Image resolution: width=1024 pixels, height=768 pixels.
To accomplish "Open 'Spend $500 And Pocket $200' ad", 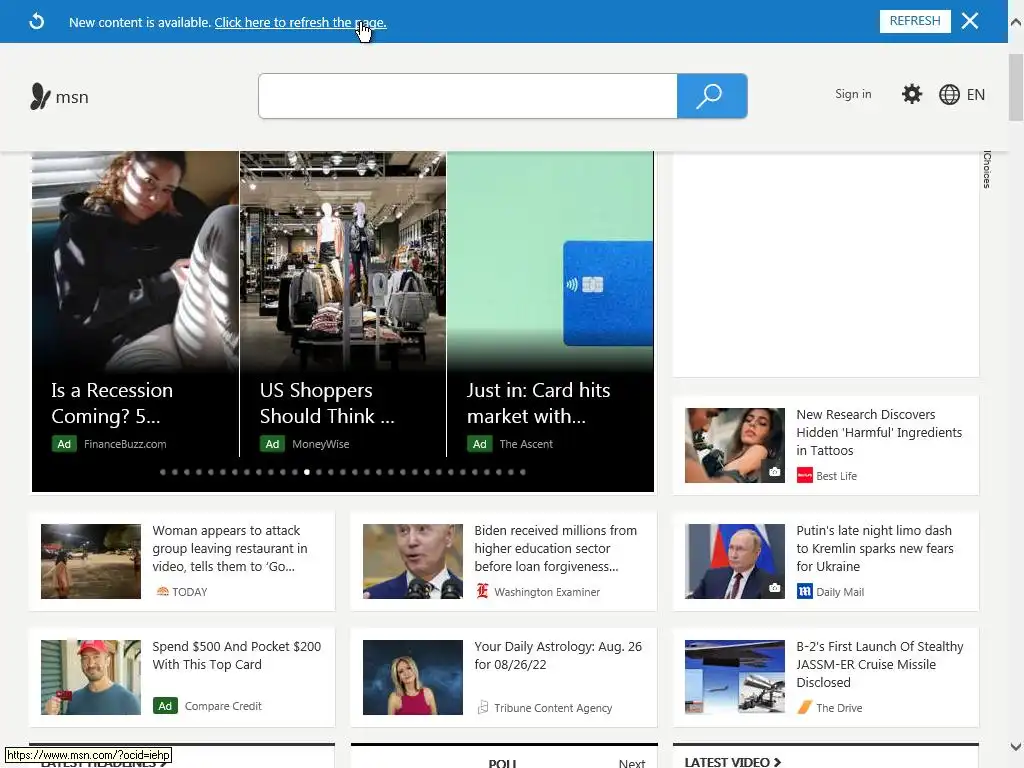I will (x=236, y=656).
